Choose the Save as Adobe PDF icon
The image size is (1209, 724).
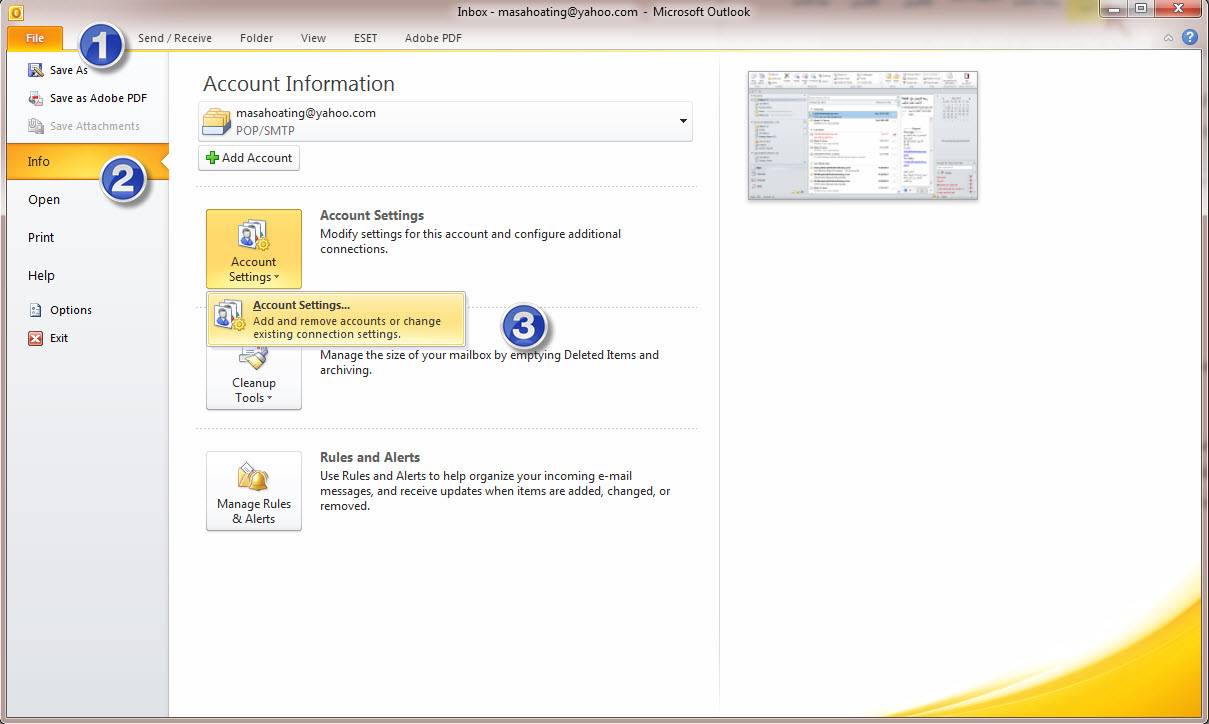36,98
